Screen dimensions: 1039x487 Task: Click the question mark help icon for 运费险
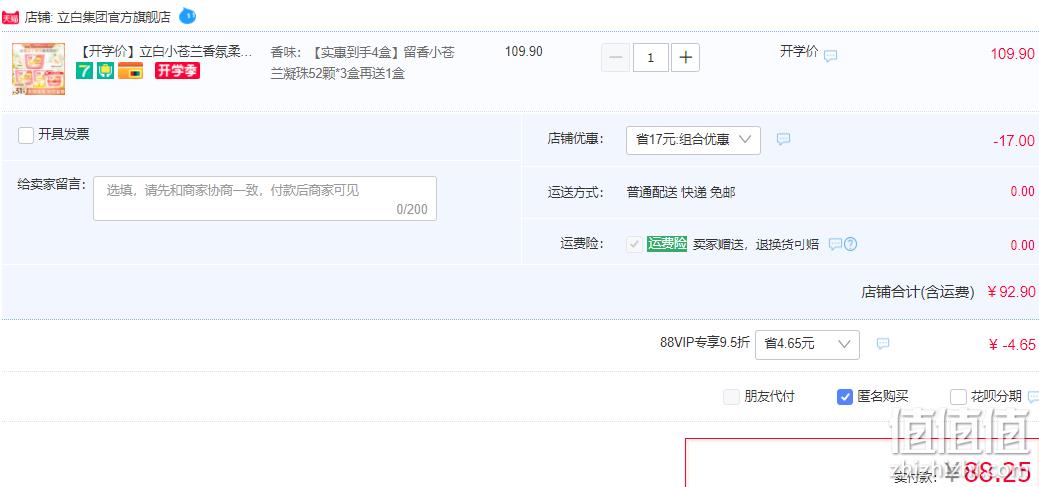pyautogui.click(x=850, y=244)
